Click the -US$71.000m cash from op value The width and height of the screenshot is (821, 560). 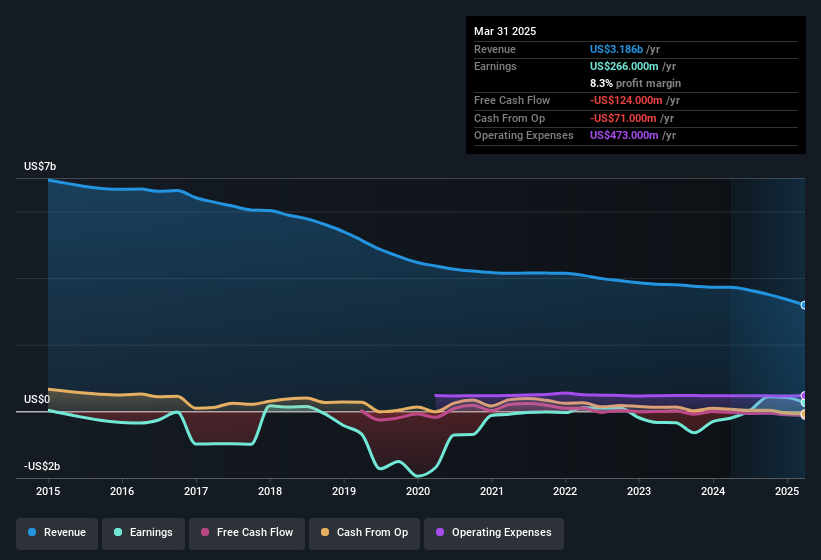click(623, 118)
